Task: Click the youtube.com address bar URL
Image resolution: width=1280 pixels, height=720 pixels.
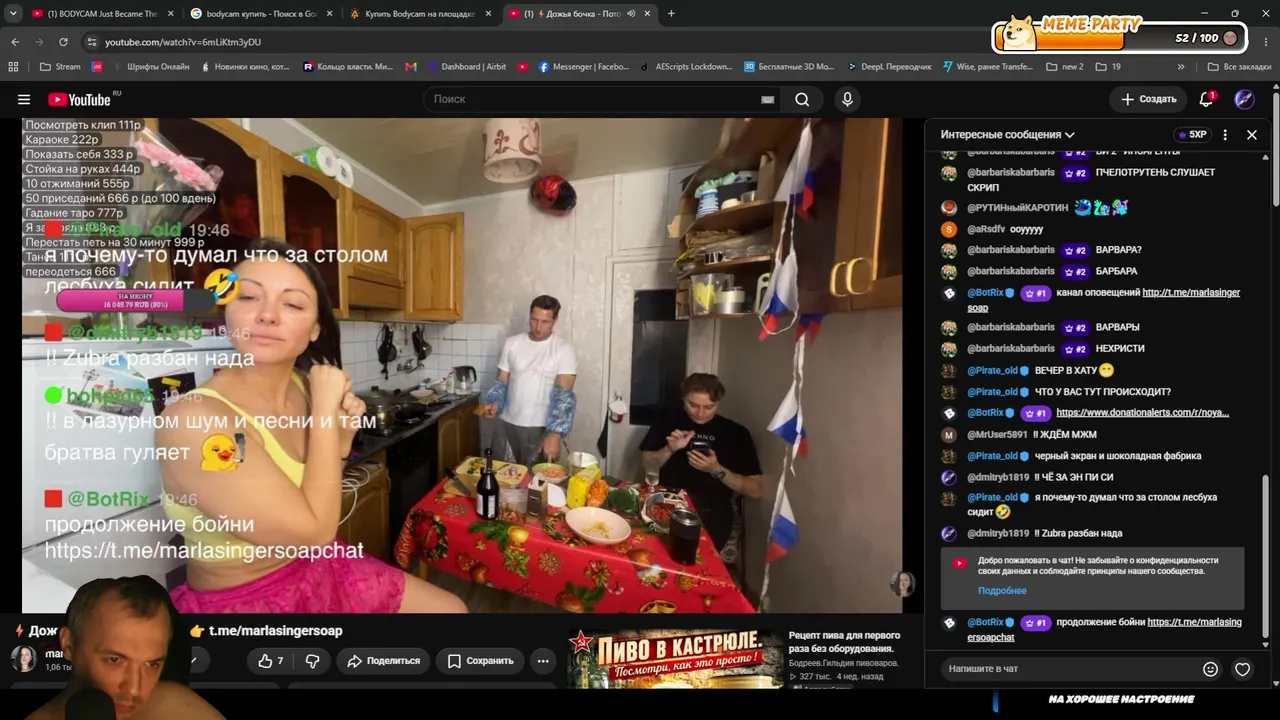Action: coord(183,42)
